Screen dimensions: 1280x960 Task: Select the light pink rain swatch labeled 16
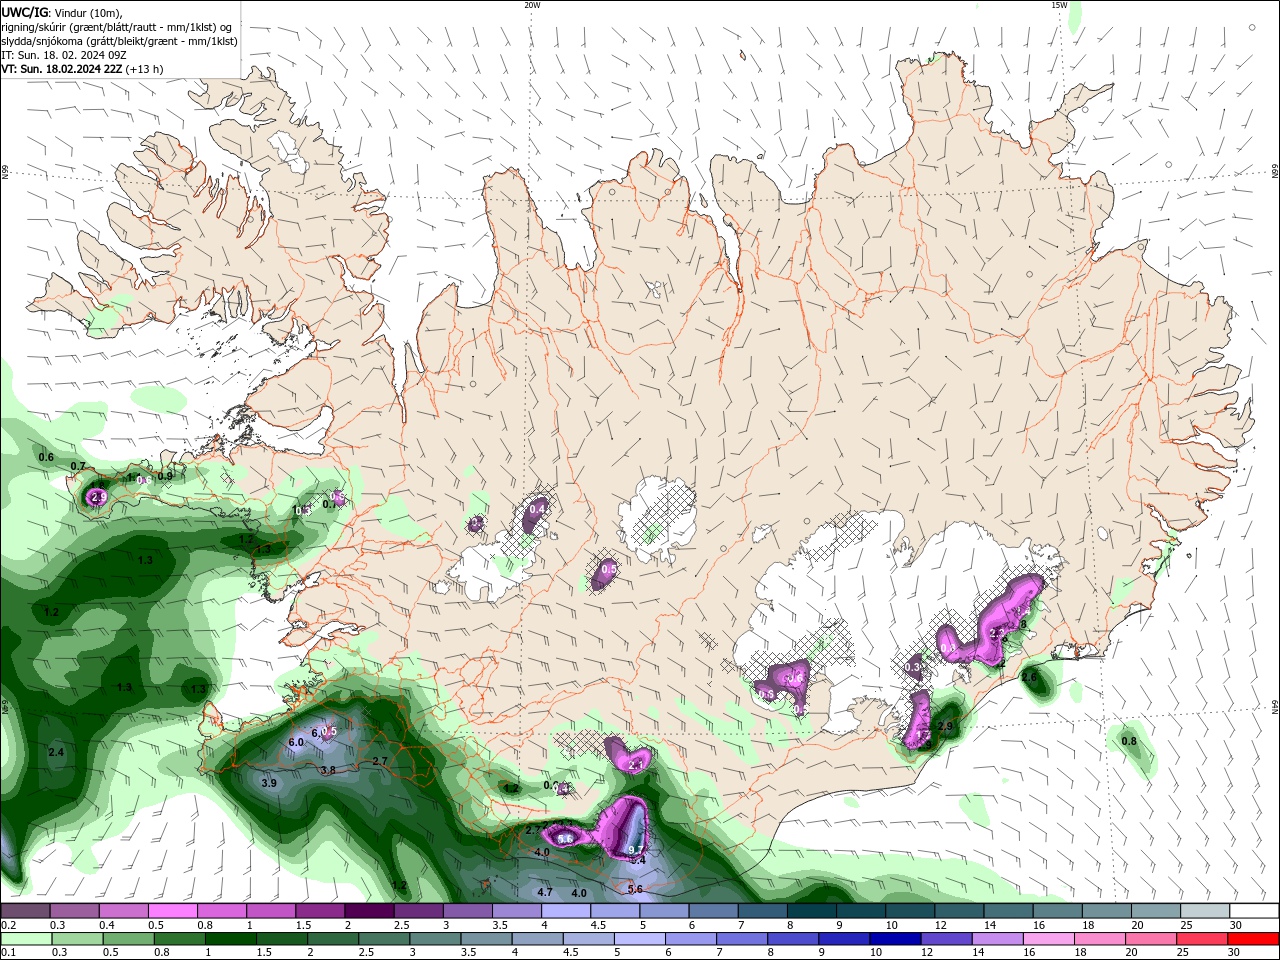click(1047, 939)
